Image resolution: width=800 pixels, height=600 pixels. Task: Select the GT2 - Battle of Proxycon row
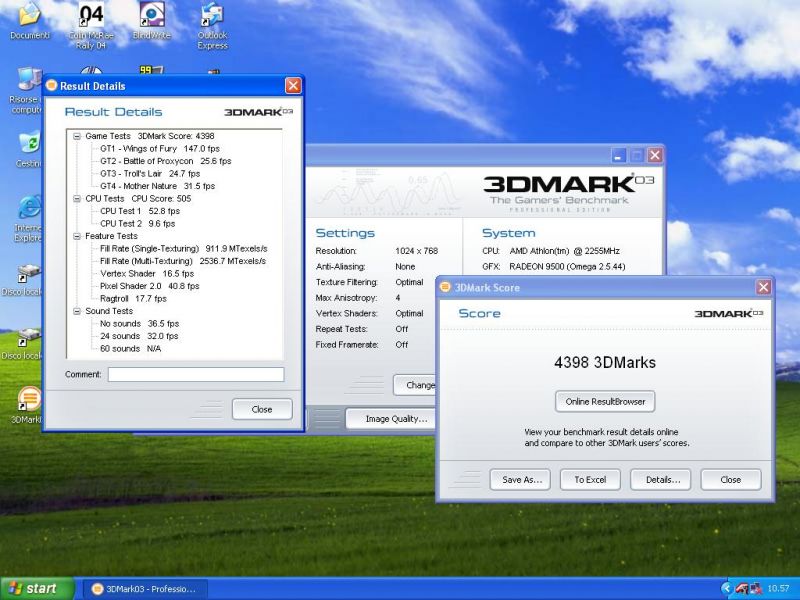tap(165, 161)
